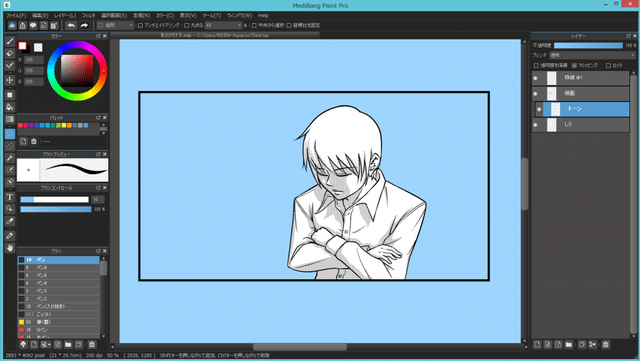Open the フィルタ menu
640x361 pixels.
click(x=89, y=16)
